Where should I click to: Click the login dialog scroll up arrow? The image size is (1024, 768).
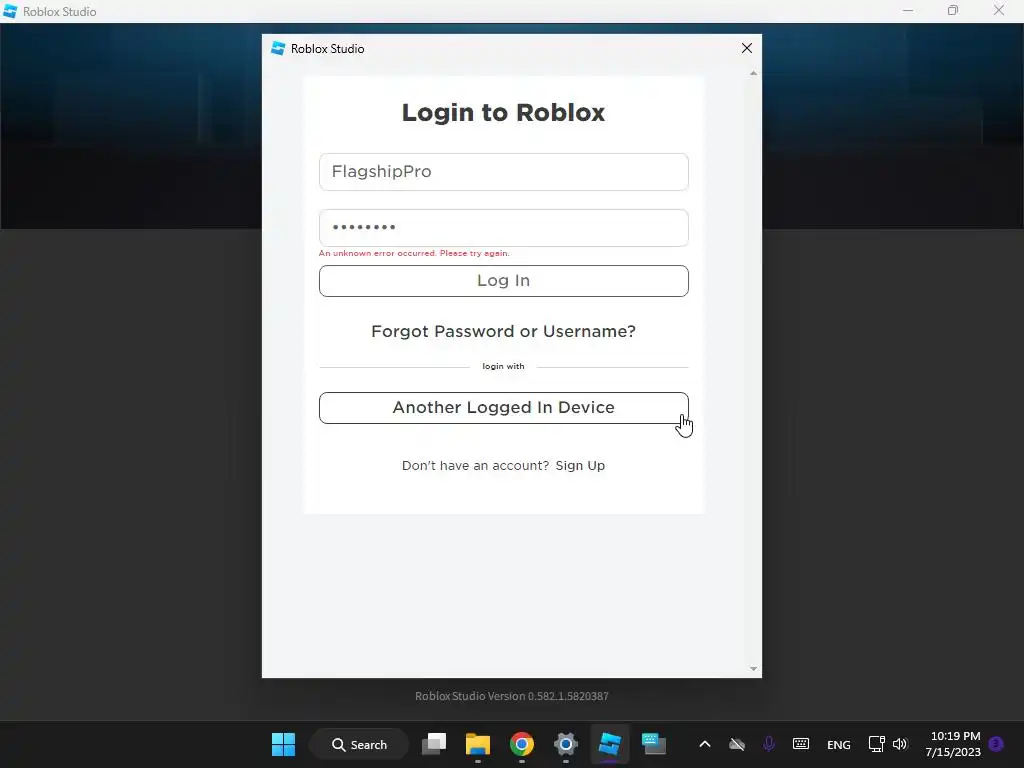point(753,73)
